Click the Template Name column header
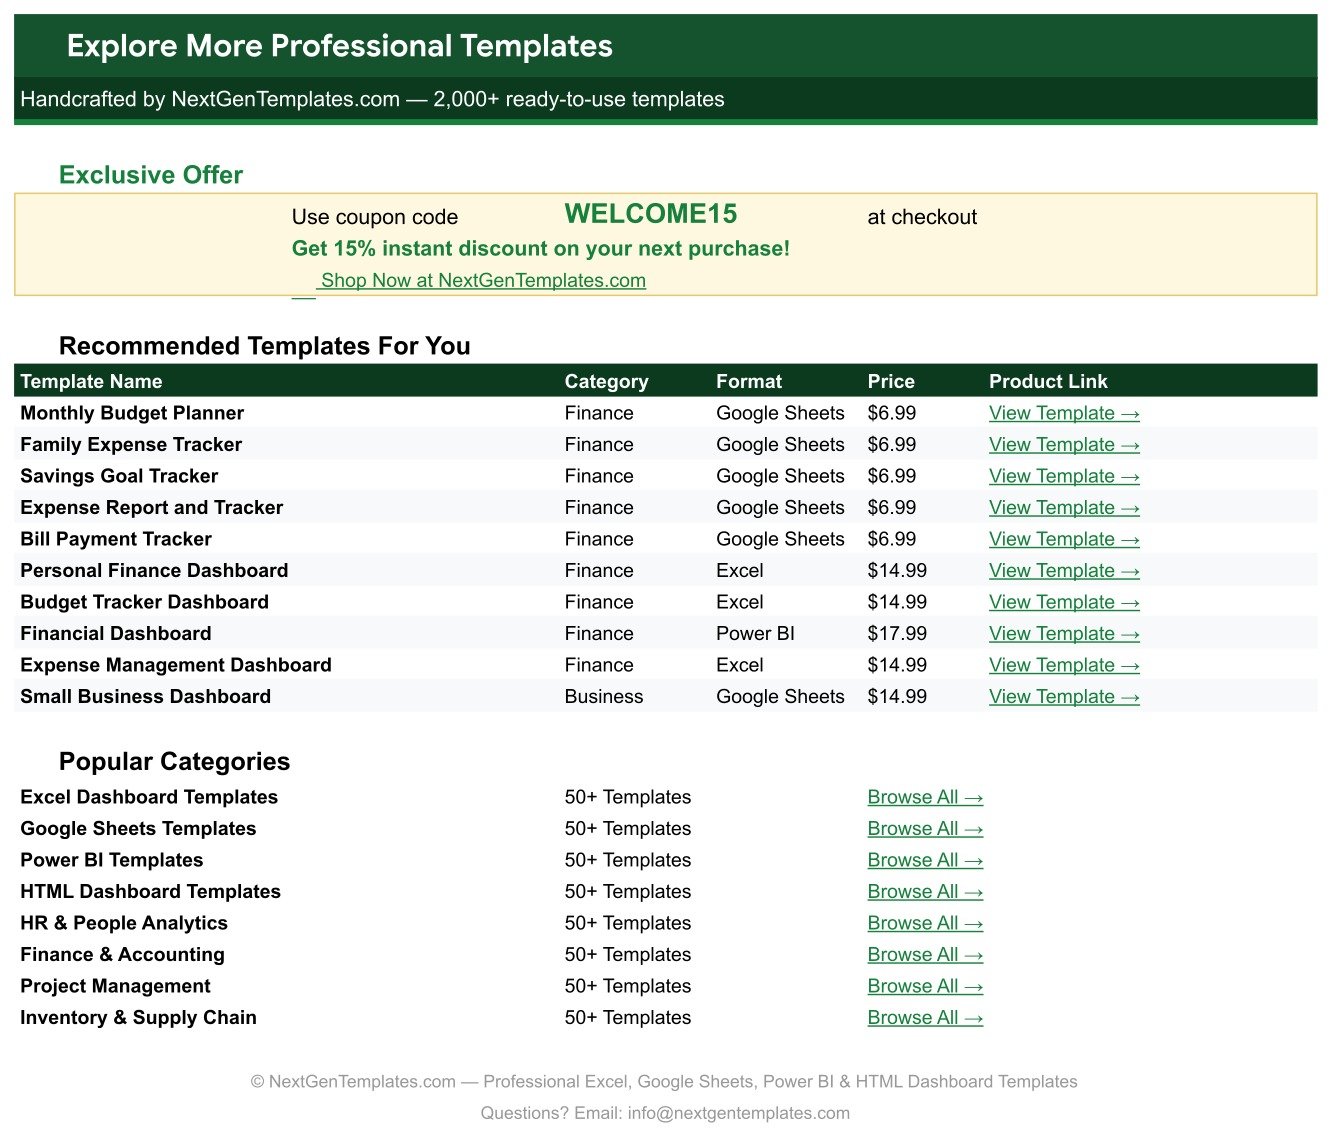The width and height of the screenshot is (1332, 1137). pos(91,381)
